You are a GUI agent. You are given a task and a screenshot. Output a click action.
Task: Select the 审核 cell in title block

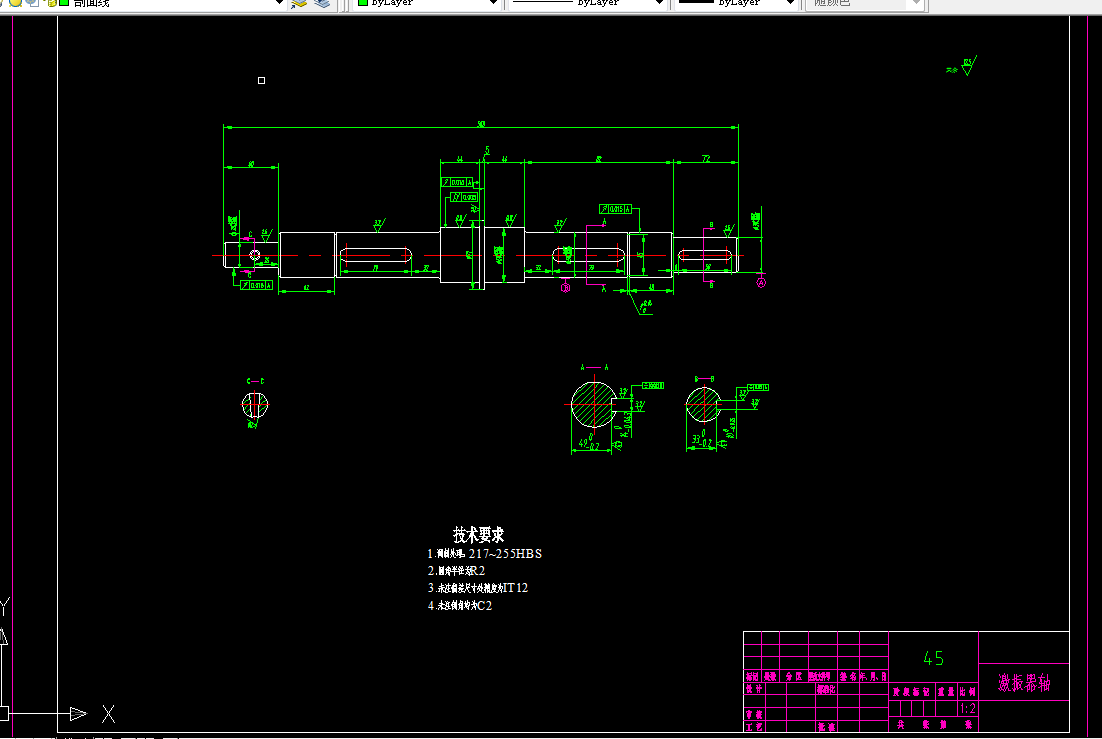[x=754, y=714]
